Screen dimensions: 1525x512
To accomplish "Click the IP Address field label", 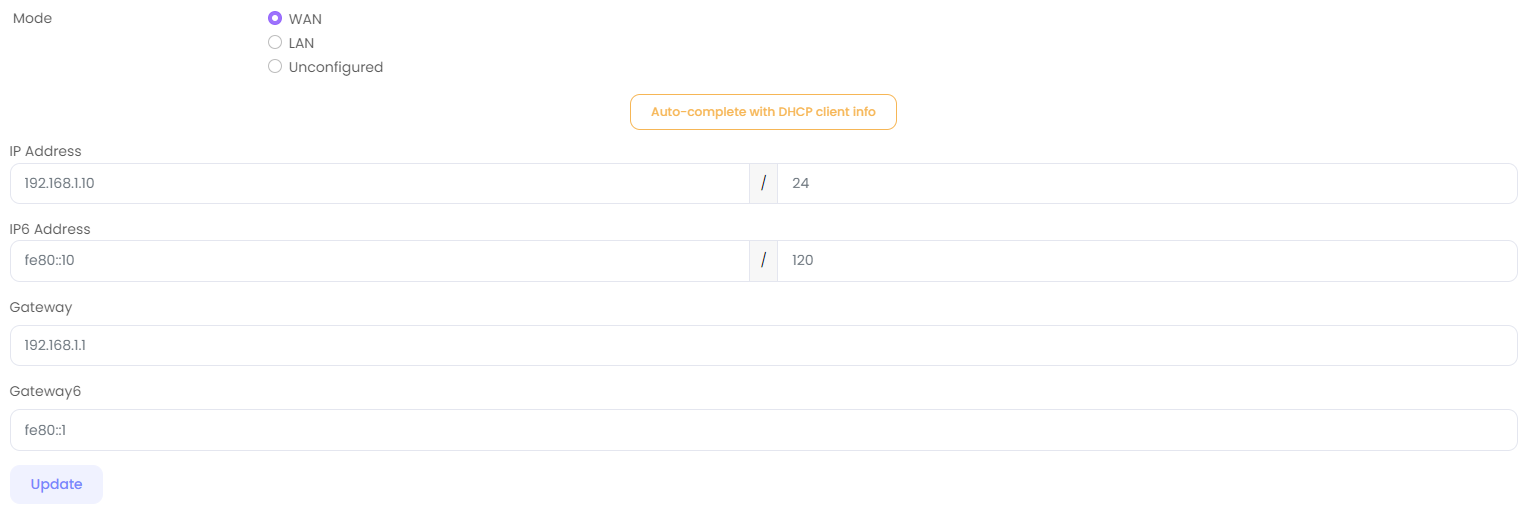I will [46, 151].
